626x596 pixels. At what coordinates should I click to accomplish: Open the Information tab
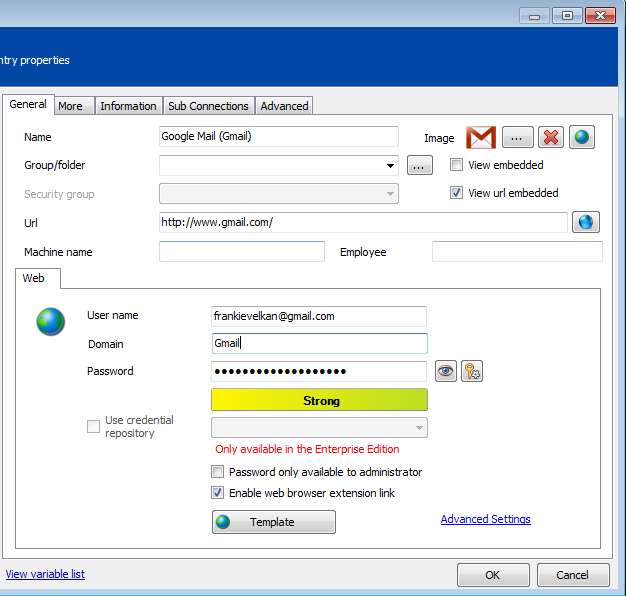tap(129, 106)
